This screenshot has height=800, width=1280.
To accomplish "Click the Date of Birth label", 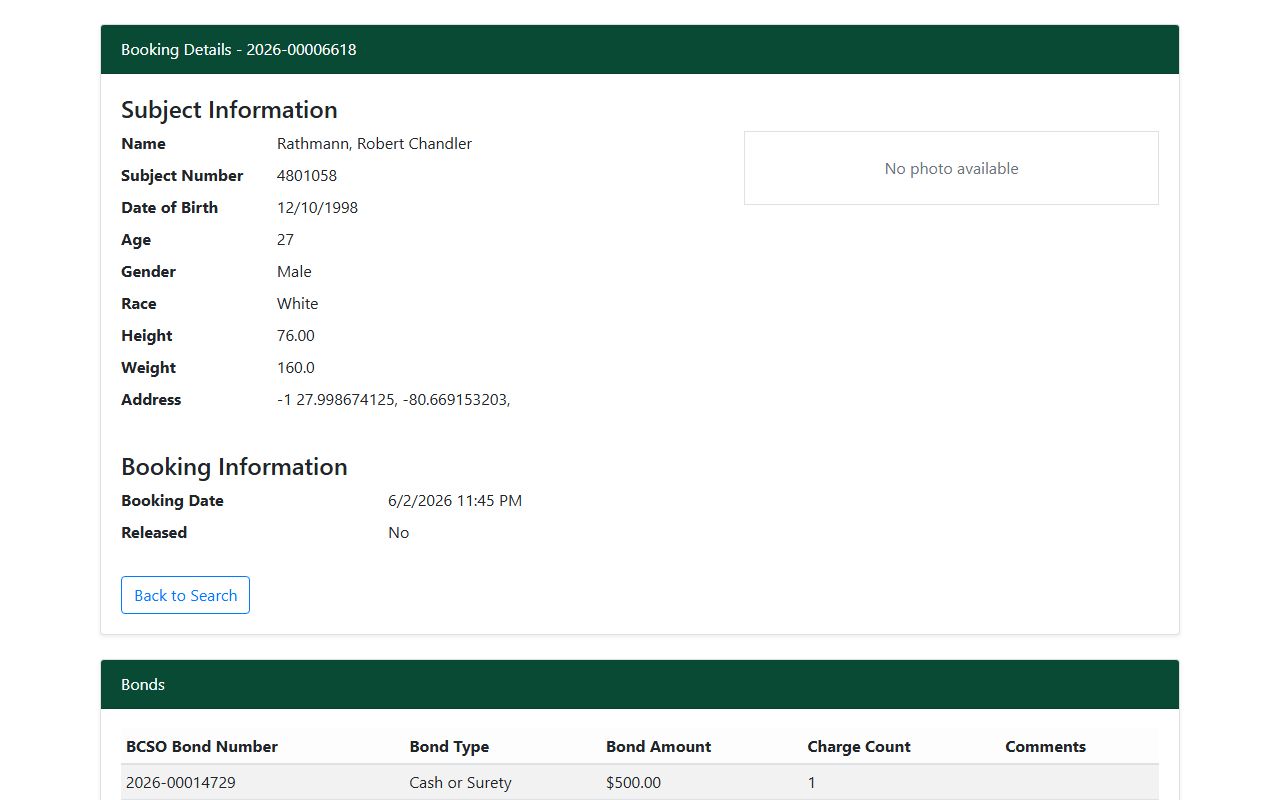I will coord(169,208).
